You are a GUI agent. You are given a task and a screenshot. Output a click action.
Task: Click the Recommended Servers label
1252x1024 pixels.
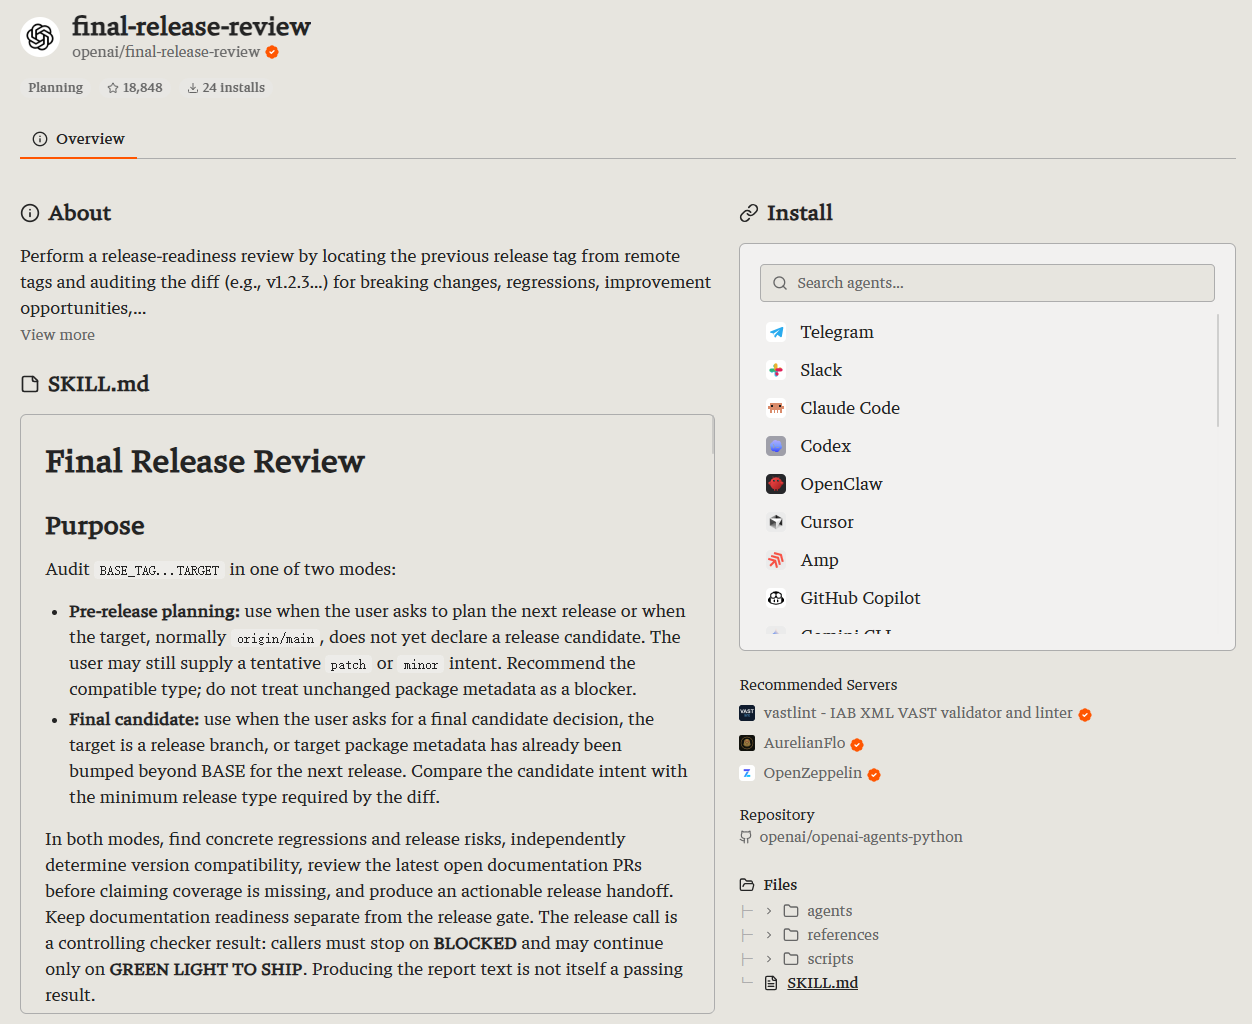819,685
